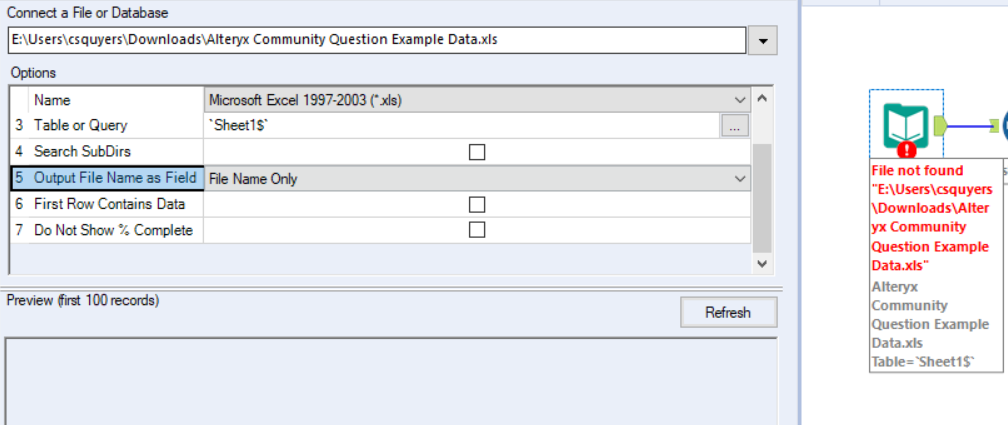This screenshot has height=425, width=1008.
Task: Expand the Microsoft Excel 1997-2003 format dropdown
Action: point(740,100)
